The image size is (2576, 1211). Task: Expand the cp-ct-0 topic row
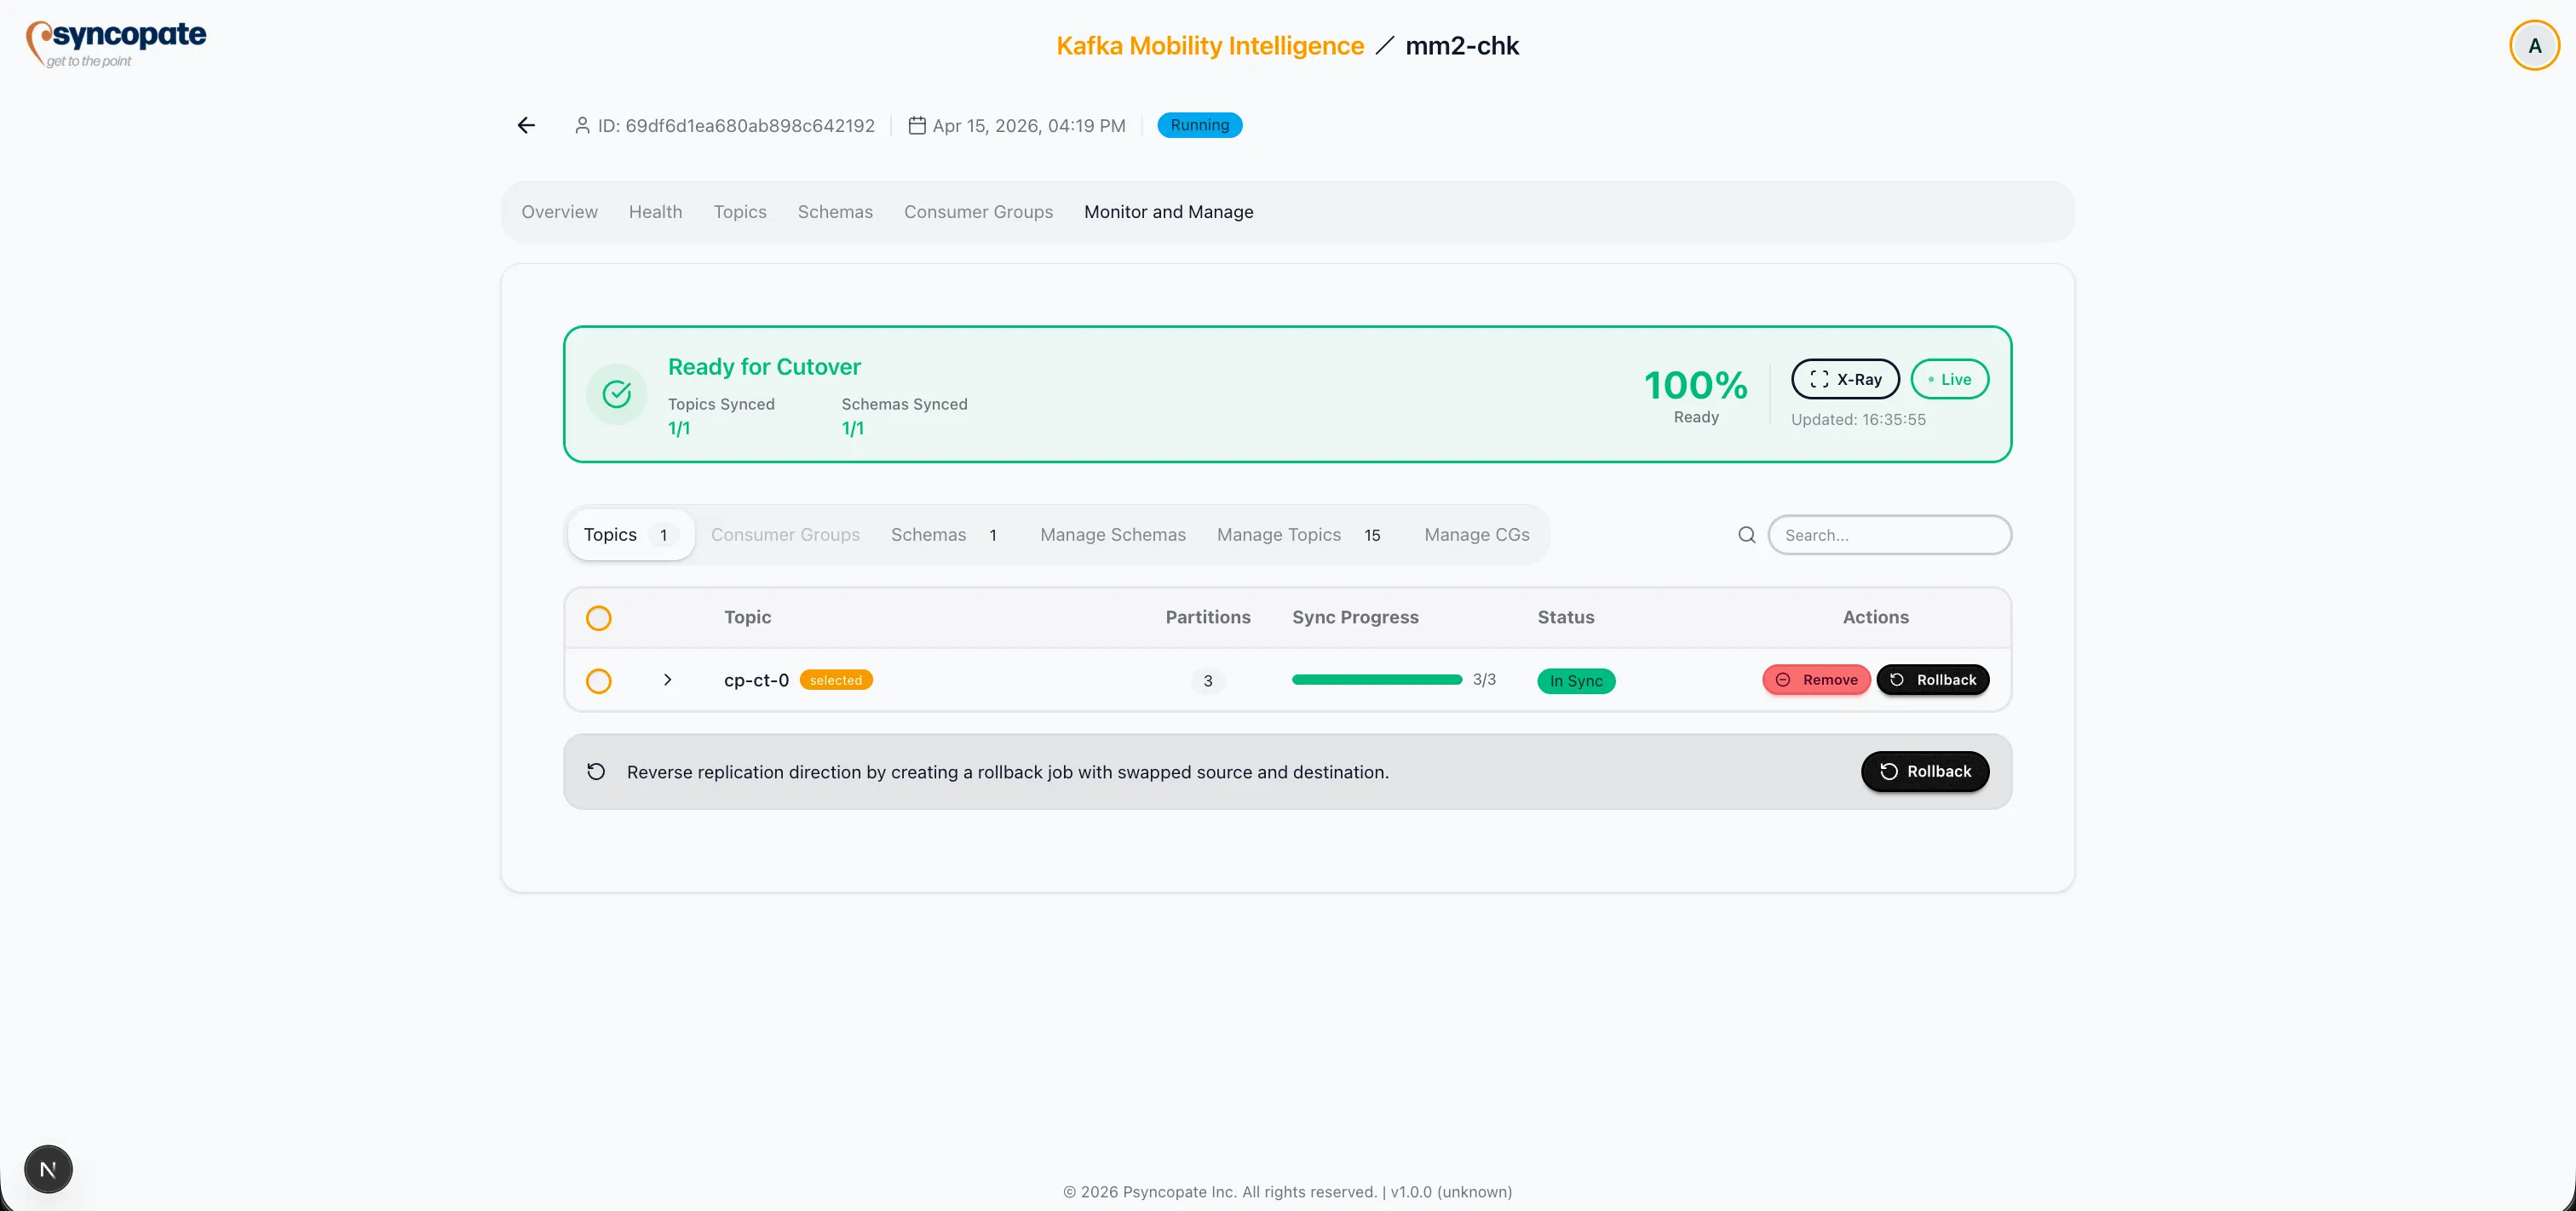click(x=667, y=680)
